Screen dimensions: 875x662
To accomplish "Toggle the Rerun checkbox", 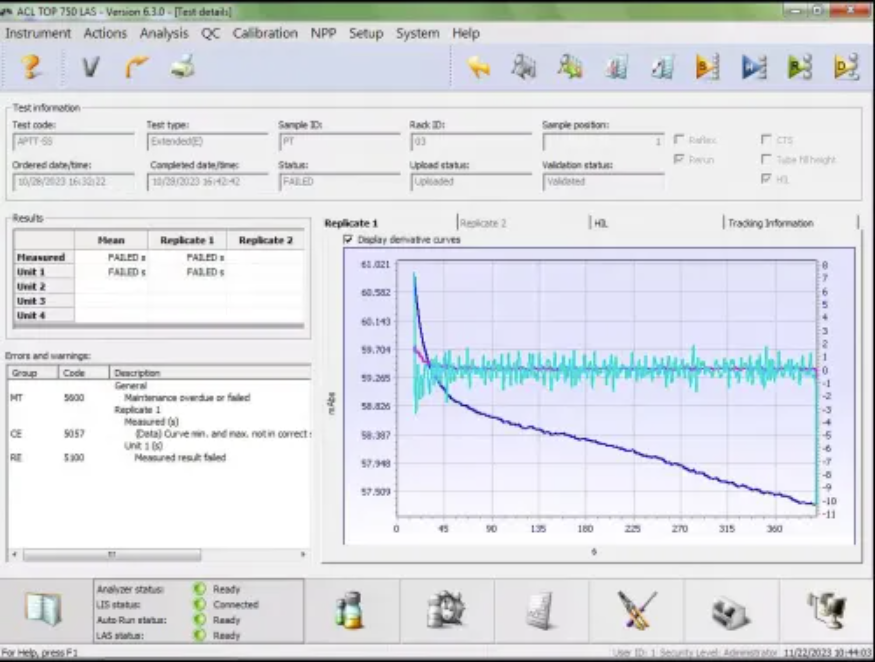I will (x=679, y=159).
